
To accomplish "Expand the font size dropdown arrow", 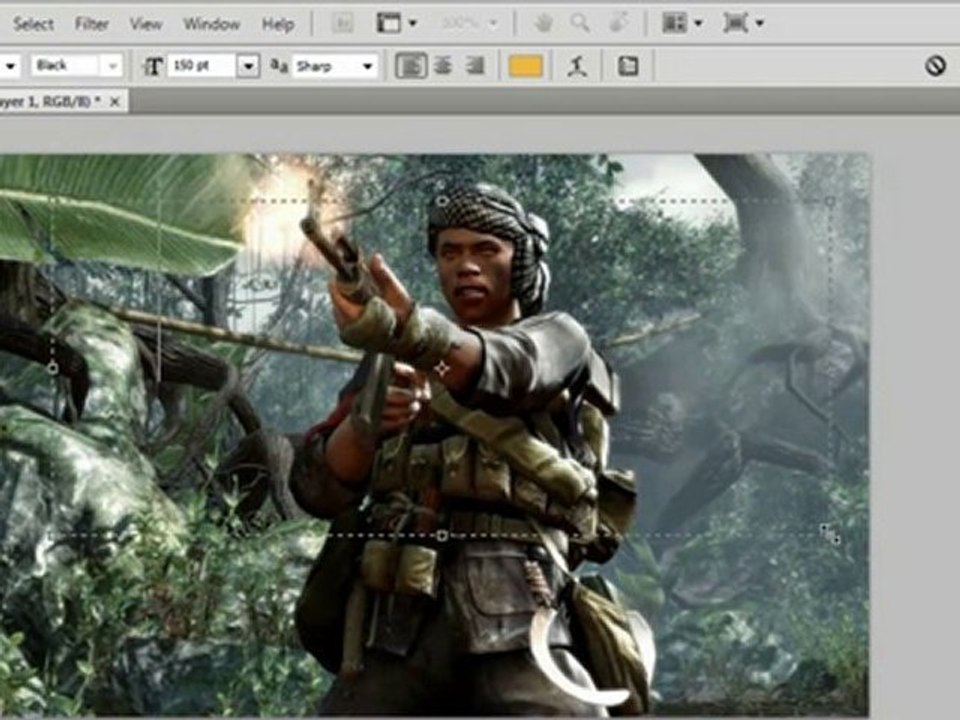I will pos(248,66).
